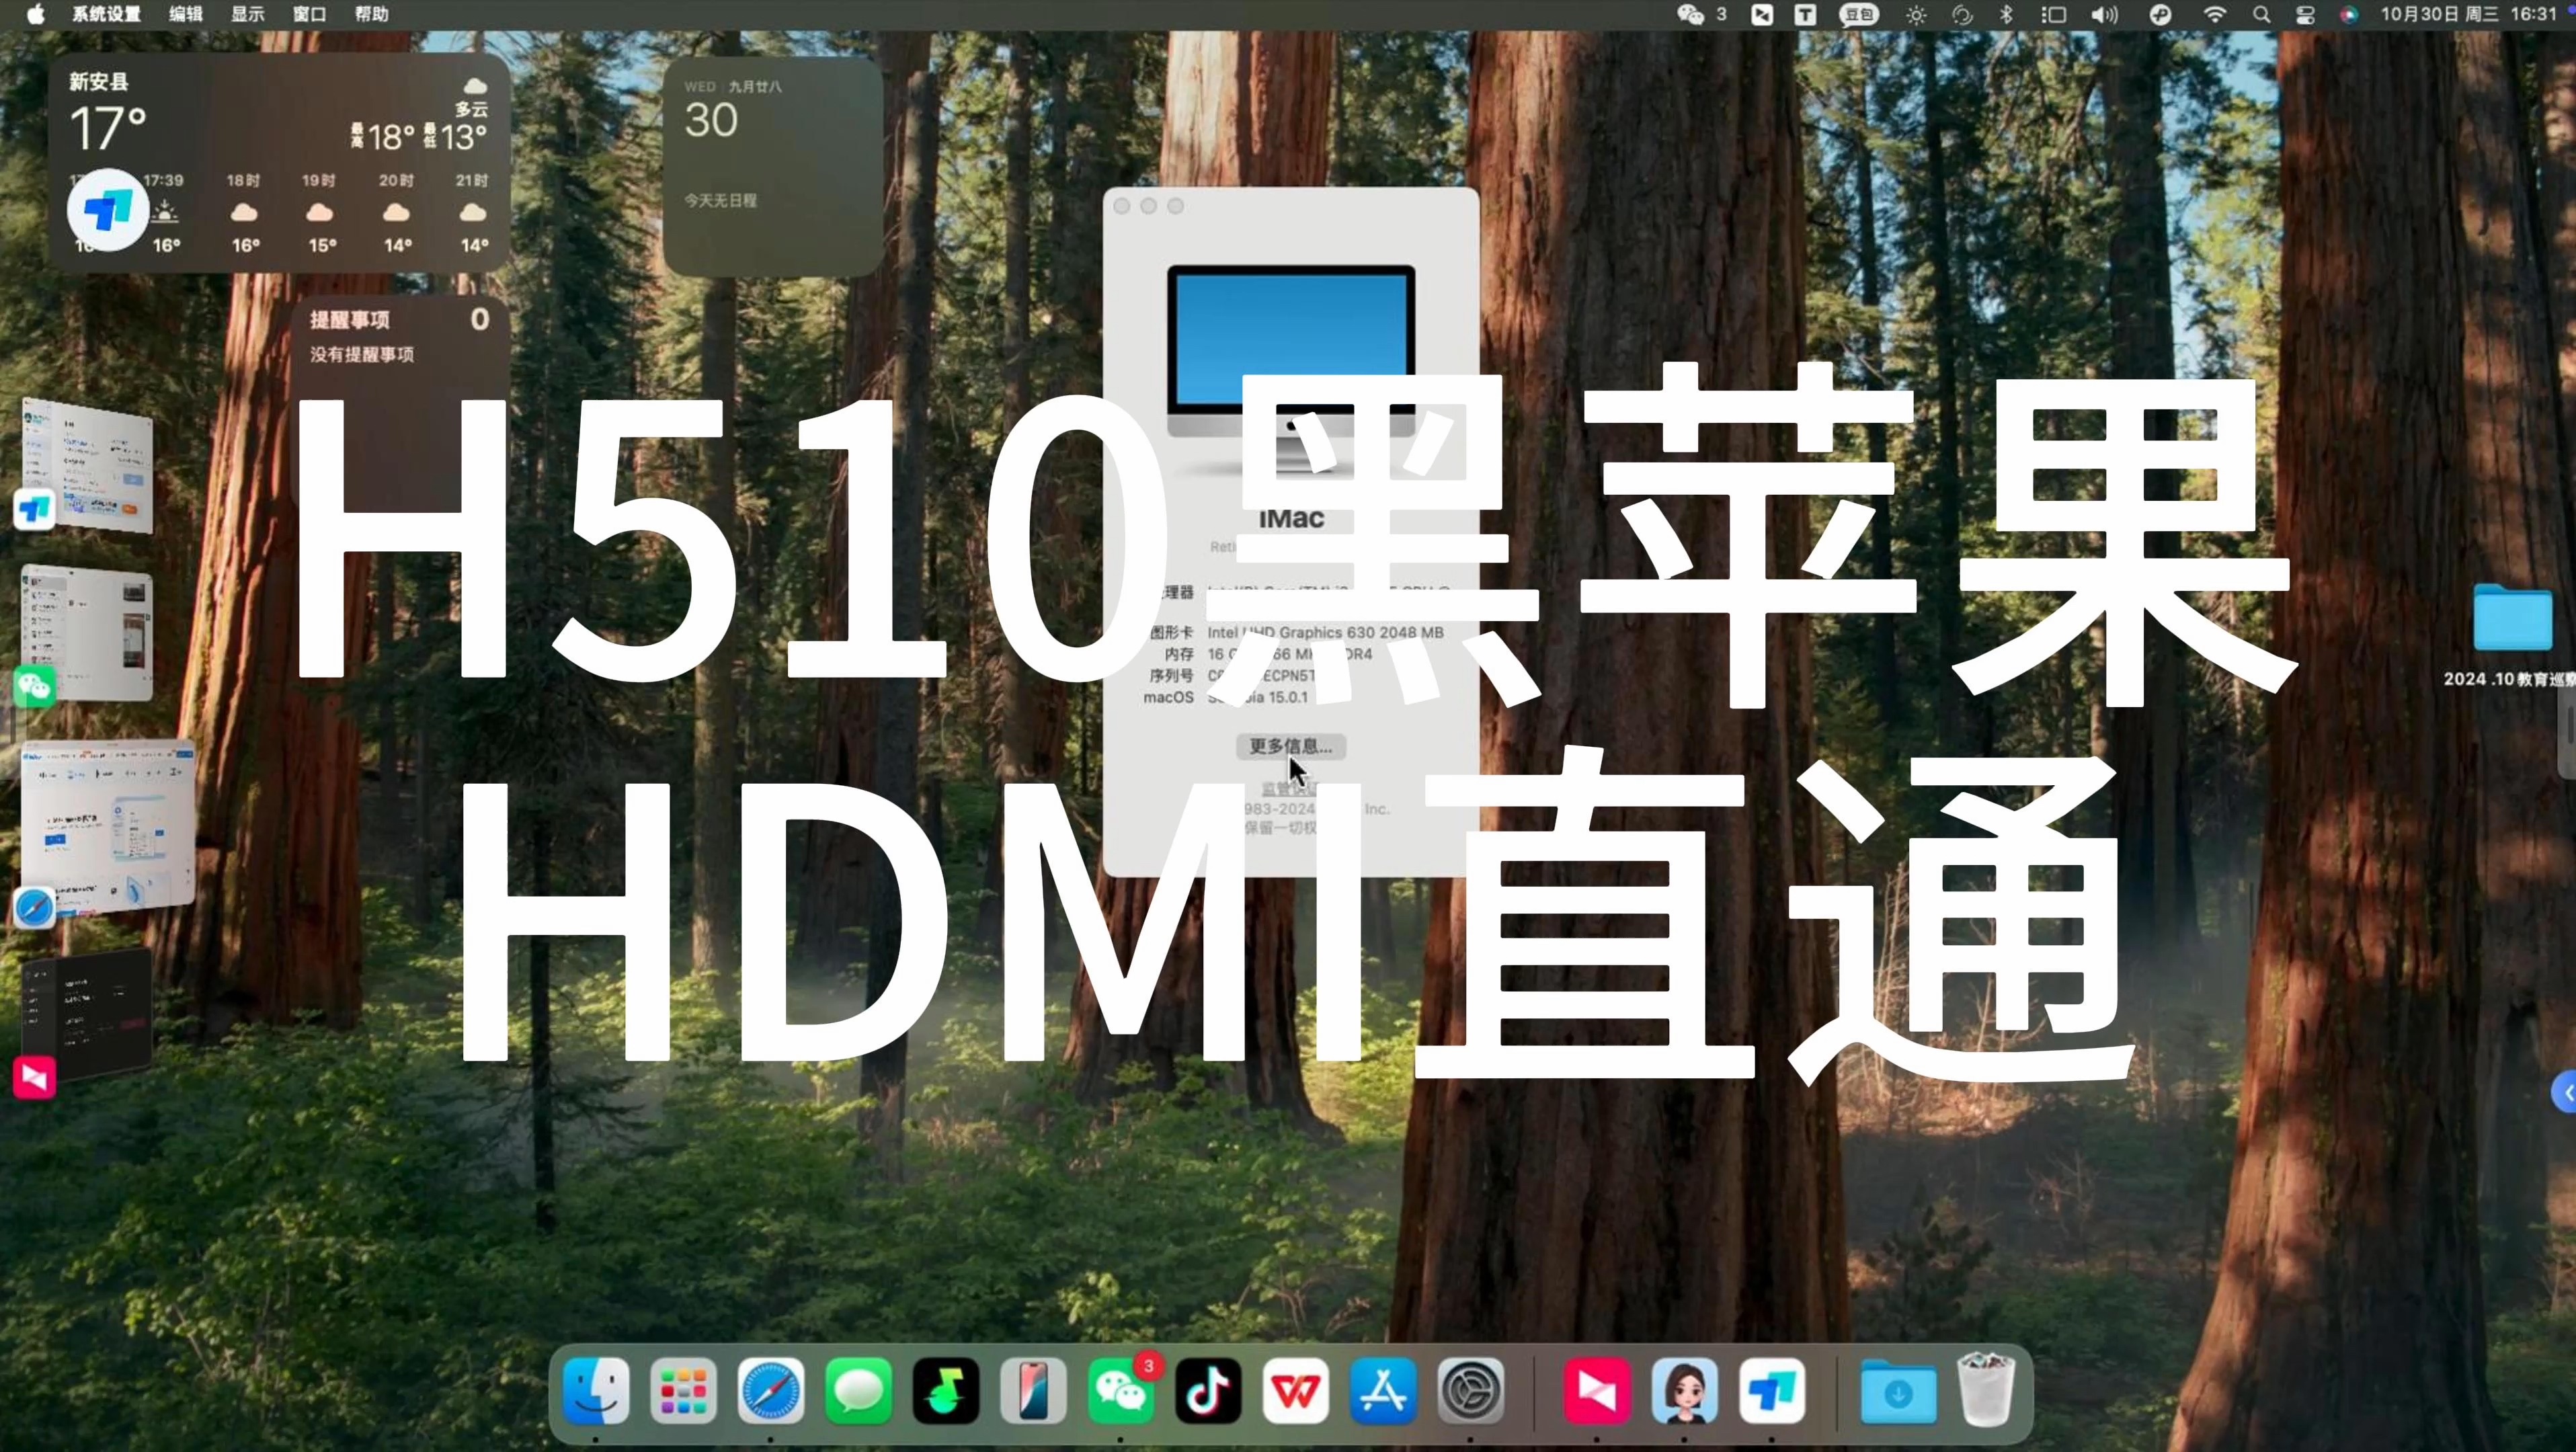The width and height of the screenshot is (2576, 1452).
Task: Click the 豆包 menu bar icon
Action: pyautogui.click(x=1859, y=14)
